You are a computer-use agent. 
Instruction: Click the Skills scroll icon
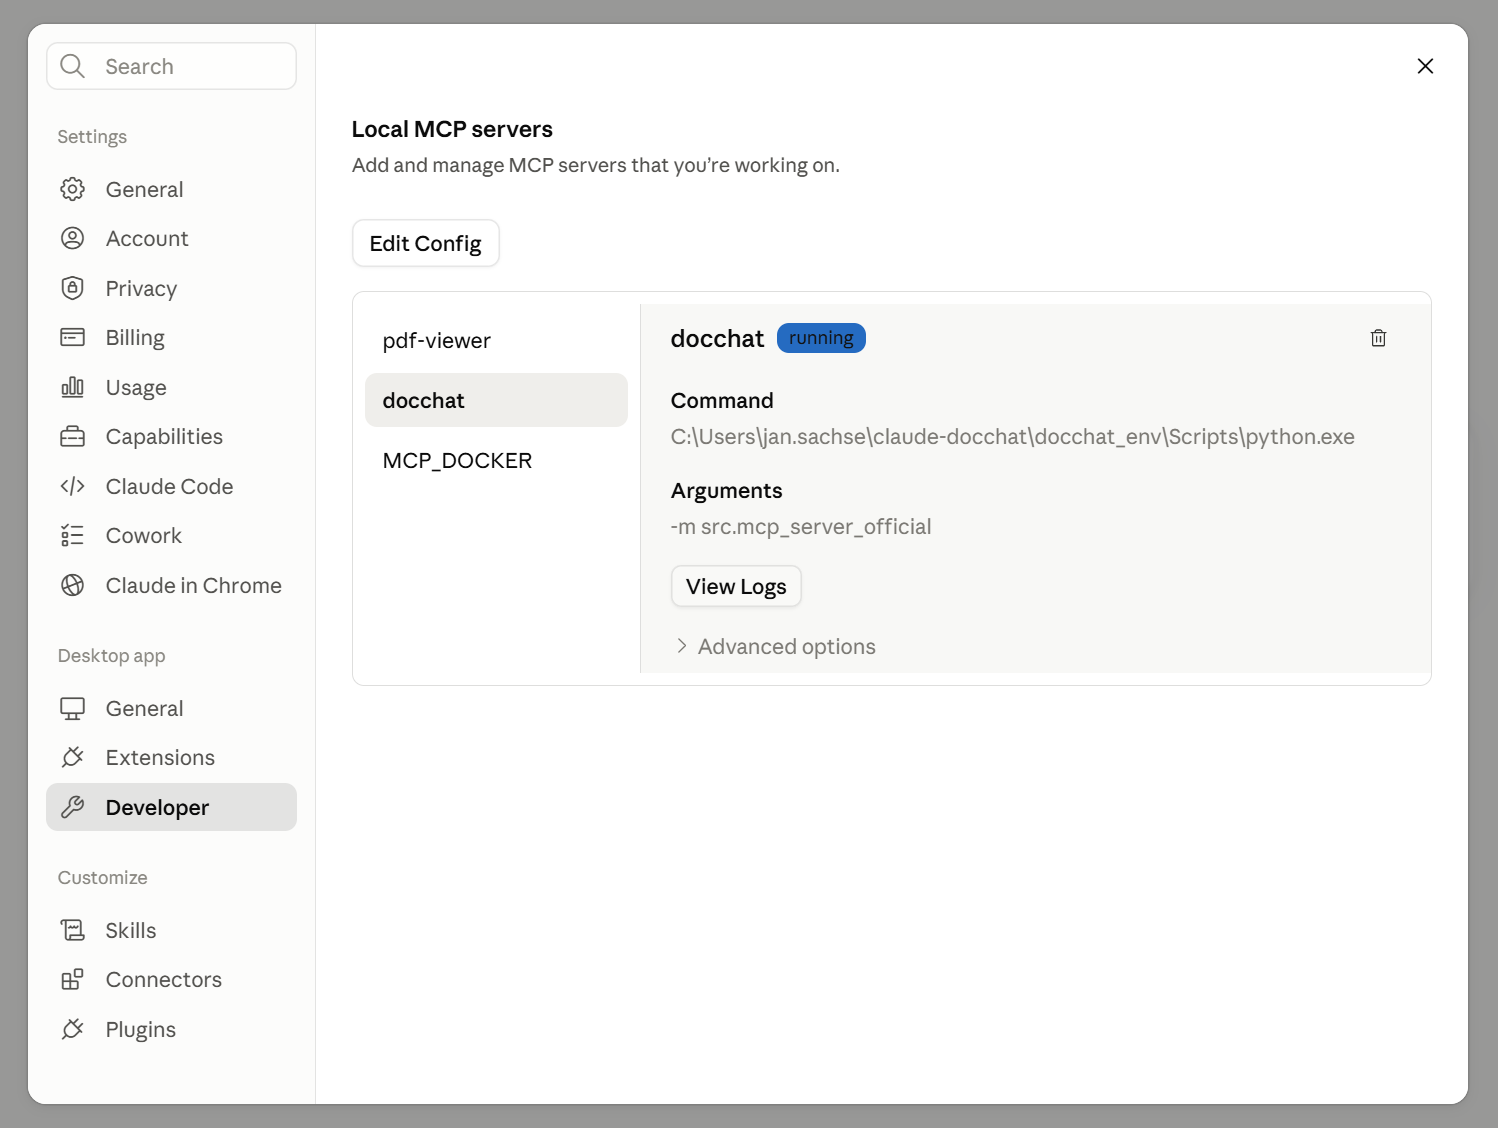(x=72, y=930)
